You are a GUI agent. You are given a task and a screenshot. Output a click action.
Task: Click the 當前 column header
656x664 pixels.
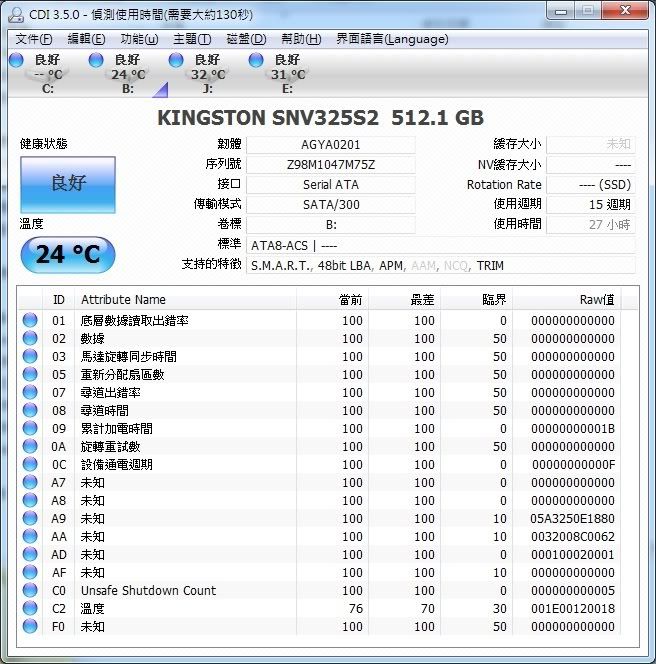pos(332,299)
